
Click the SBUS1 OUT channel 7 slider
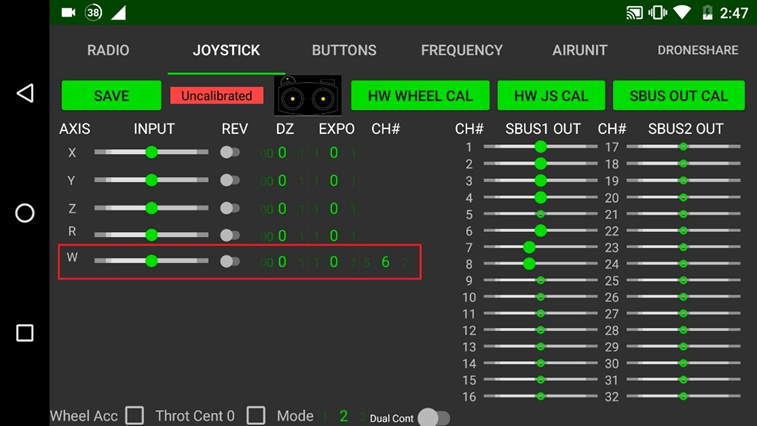pos(530,247)
